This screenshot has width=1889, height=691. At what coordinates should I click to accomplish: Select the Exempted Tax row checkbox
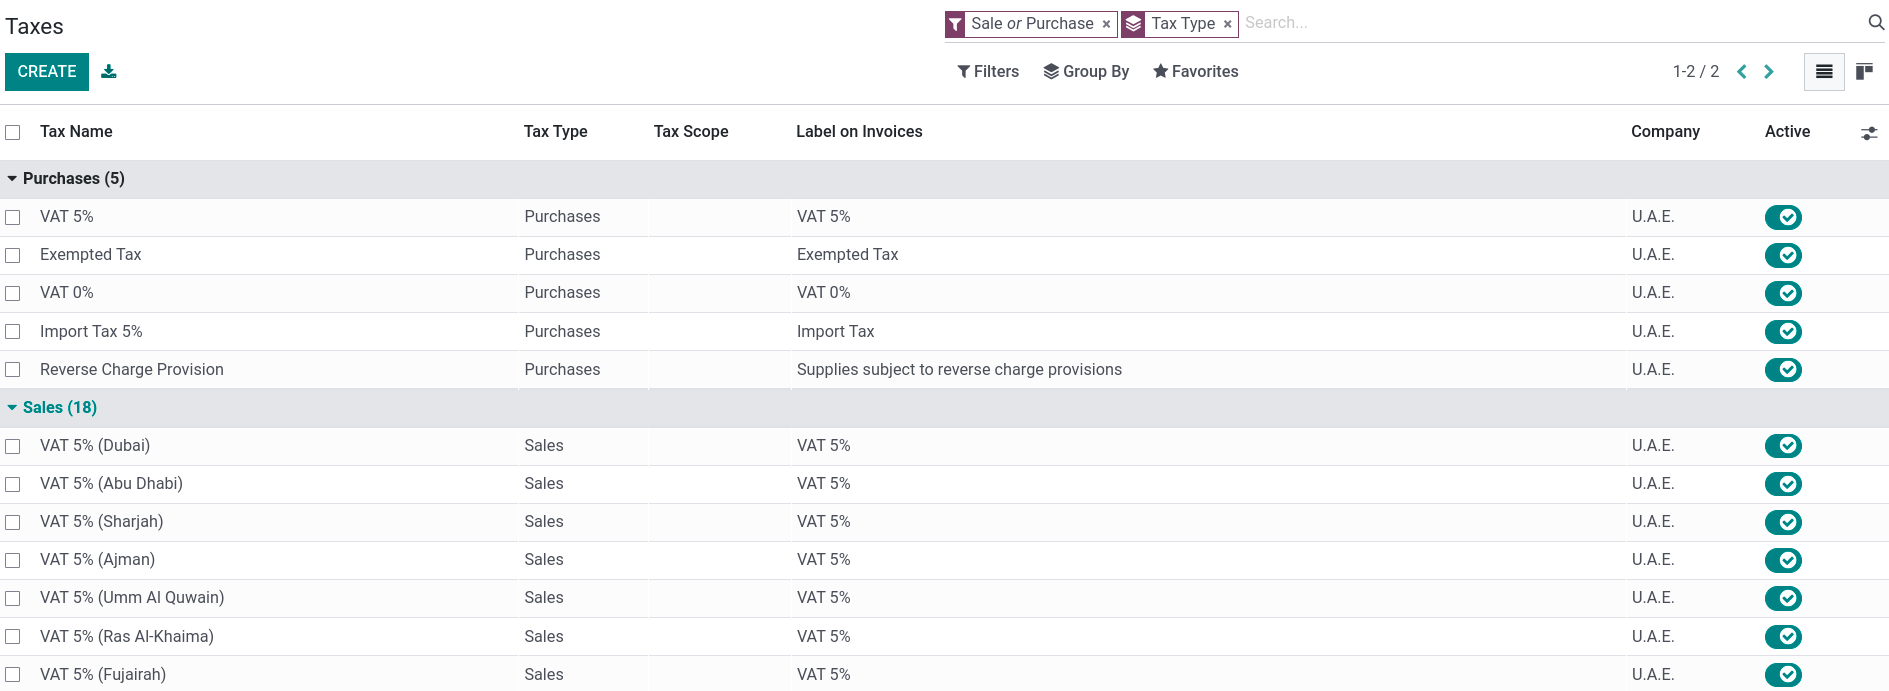[13, 255]
